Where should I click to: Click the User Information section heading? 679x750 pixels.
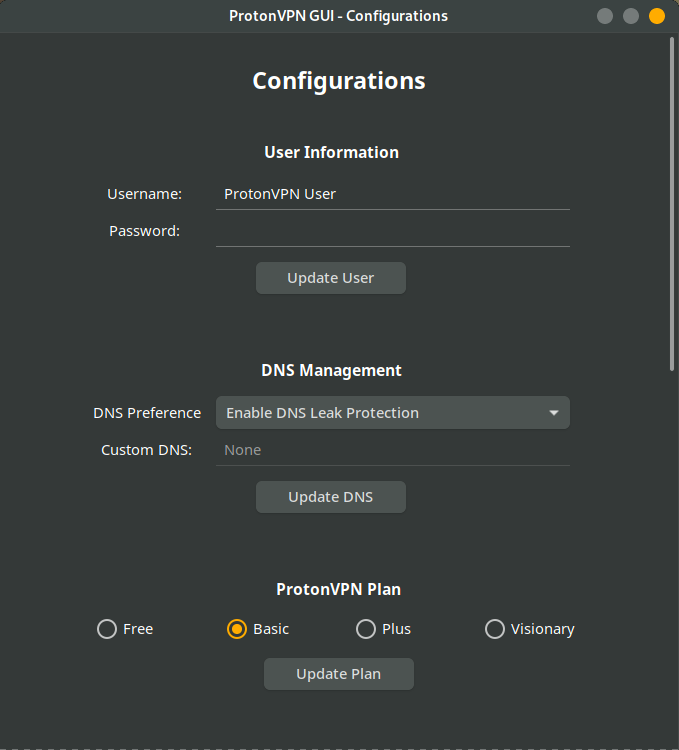point(331,152)
